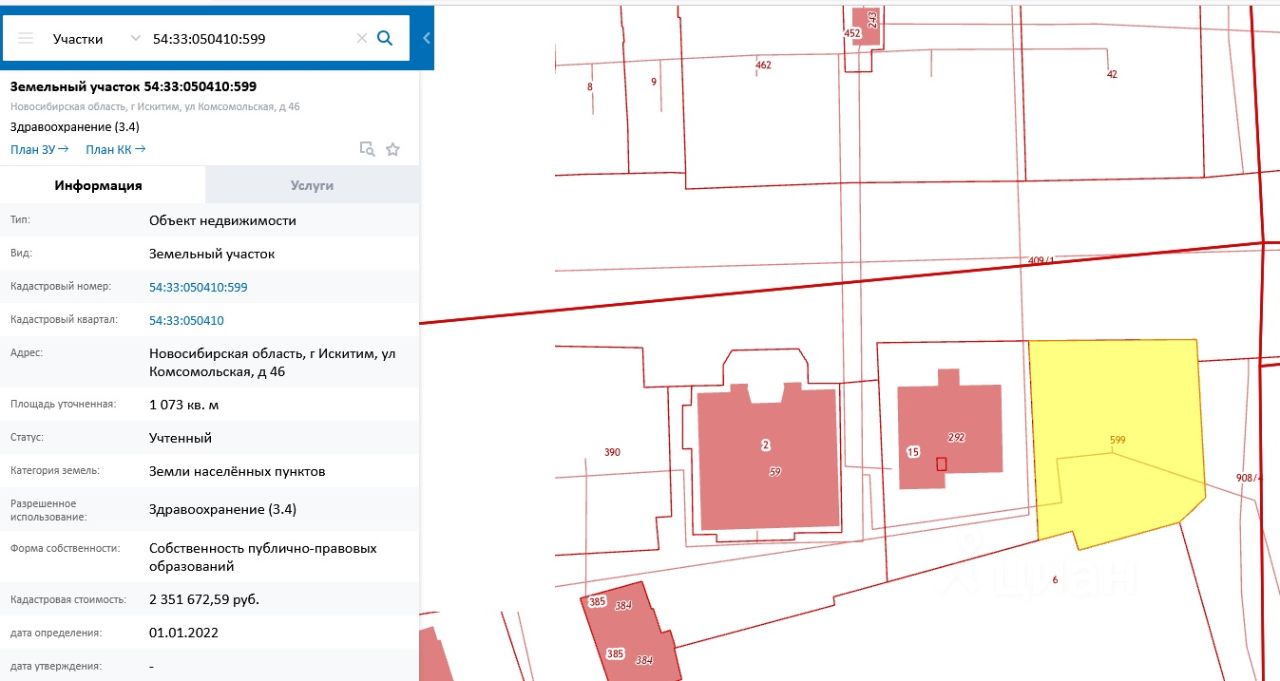Click cadastral number link 54:33:050410:599
Screen dimensions: 1280x681
click(x=198, y=287)
